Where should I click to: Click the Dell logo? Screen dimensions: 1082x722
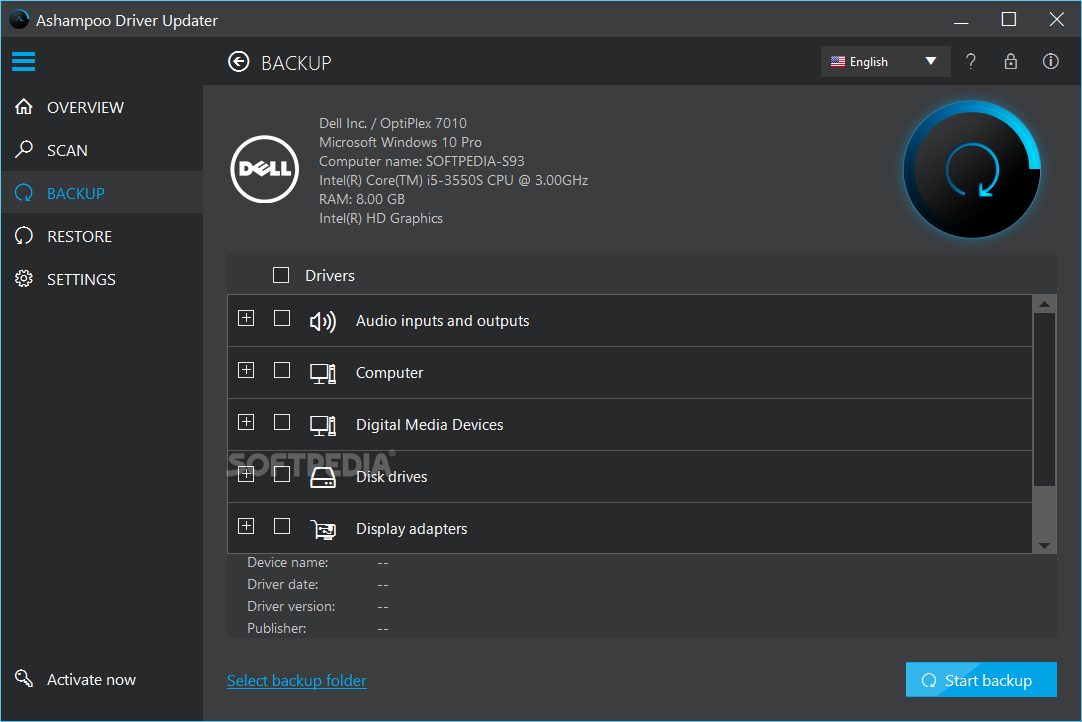(264, 169)
